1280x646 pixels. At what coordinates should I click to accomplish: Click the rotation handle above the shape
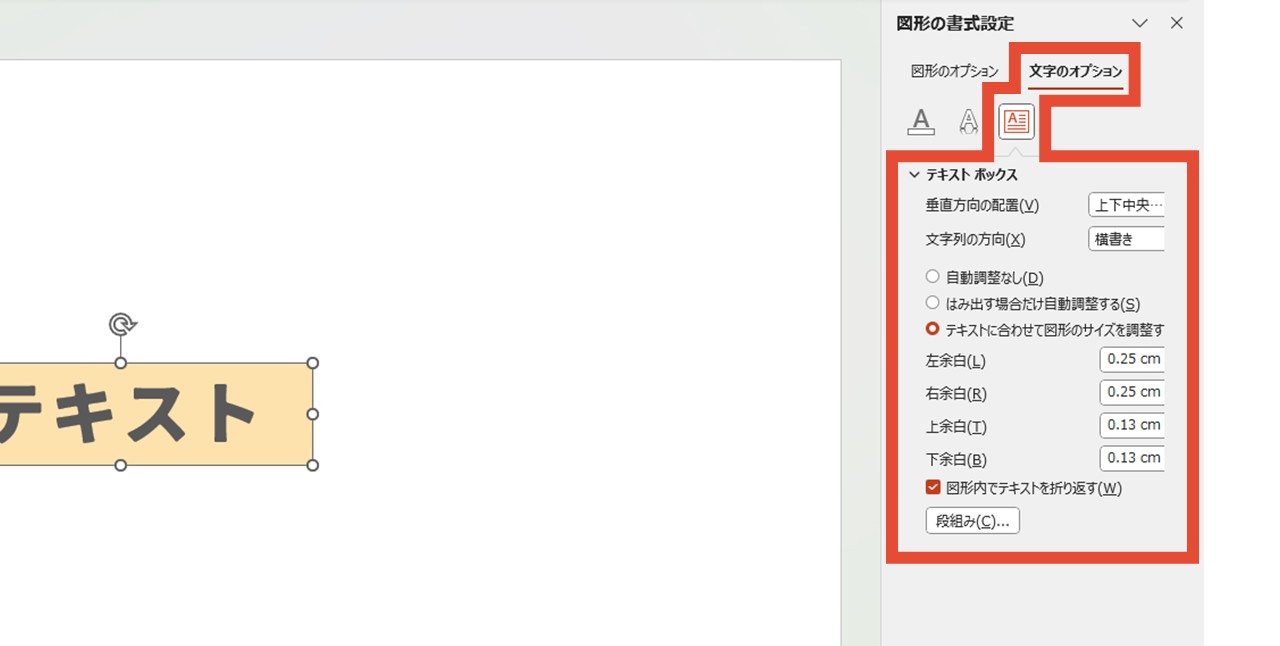click(x=120, y=324)
